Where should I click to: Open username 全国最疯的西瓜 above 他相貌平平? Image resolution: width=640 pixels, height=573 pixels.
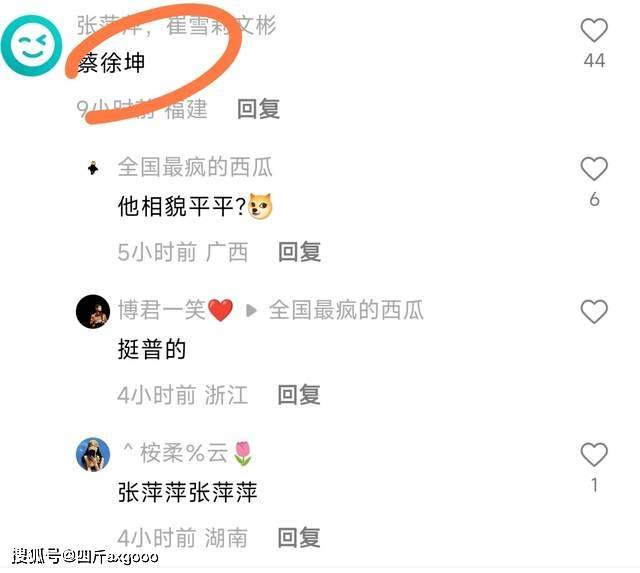[195, 167]
